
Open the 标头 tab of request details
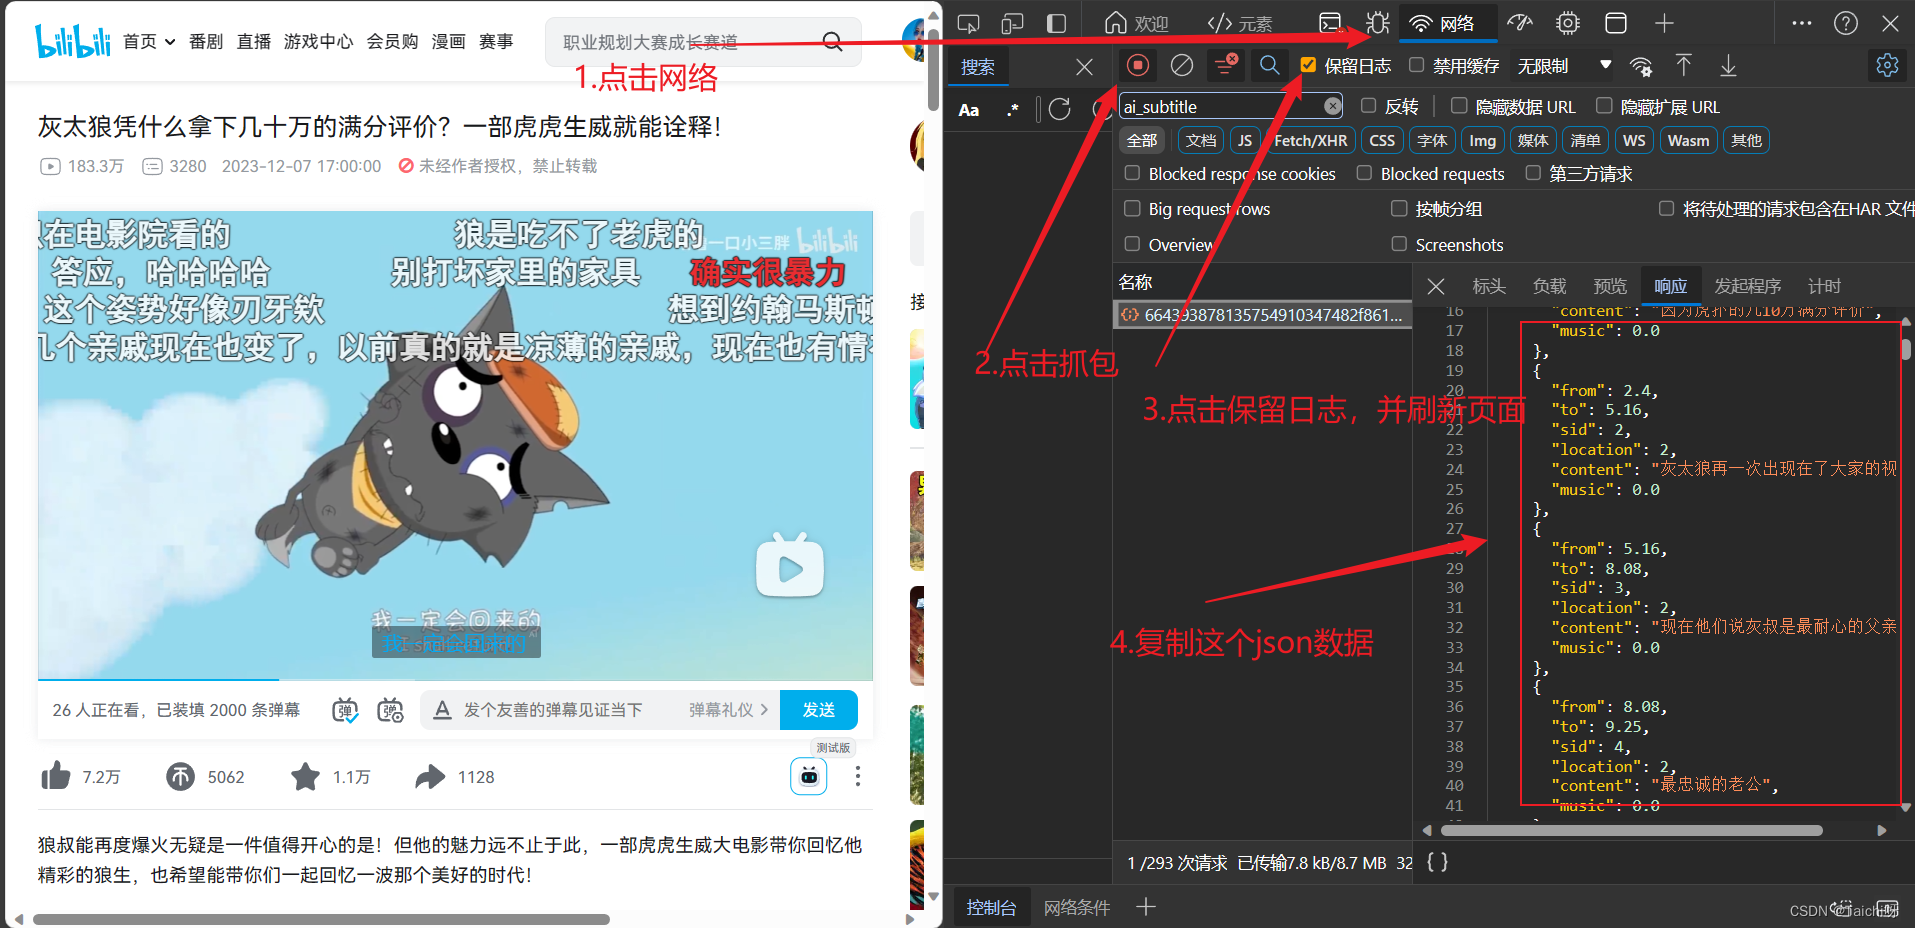[x=1489, y=286]
